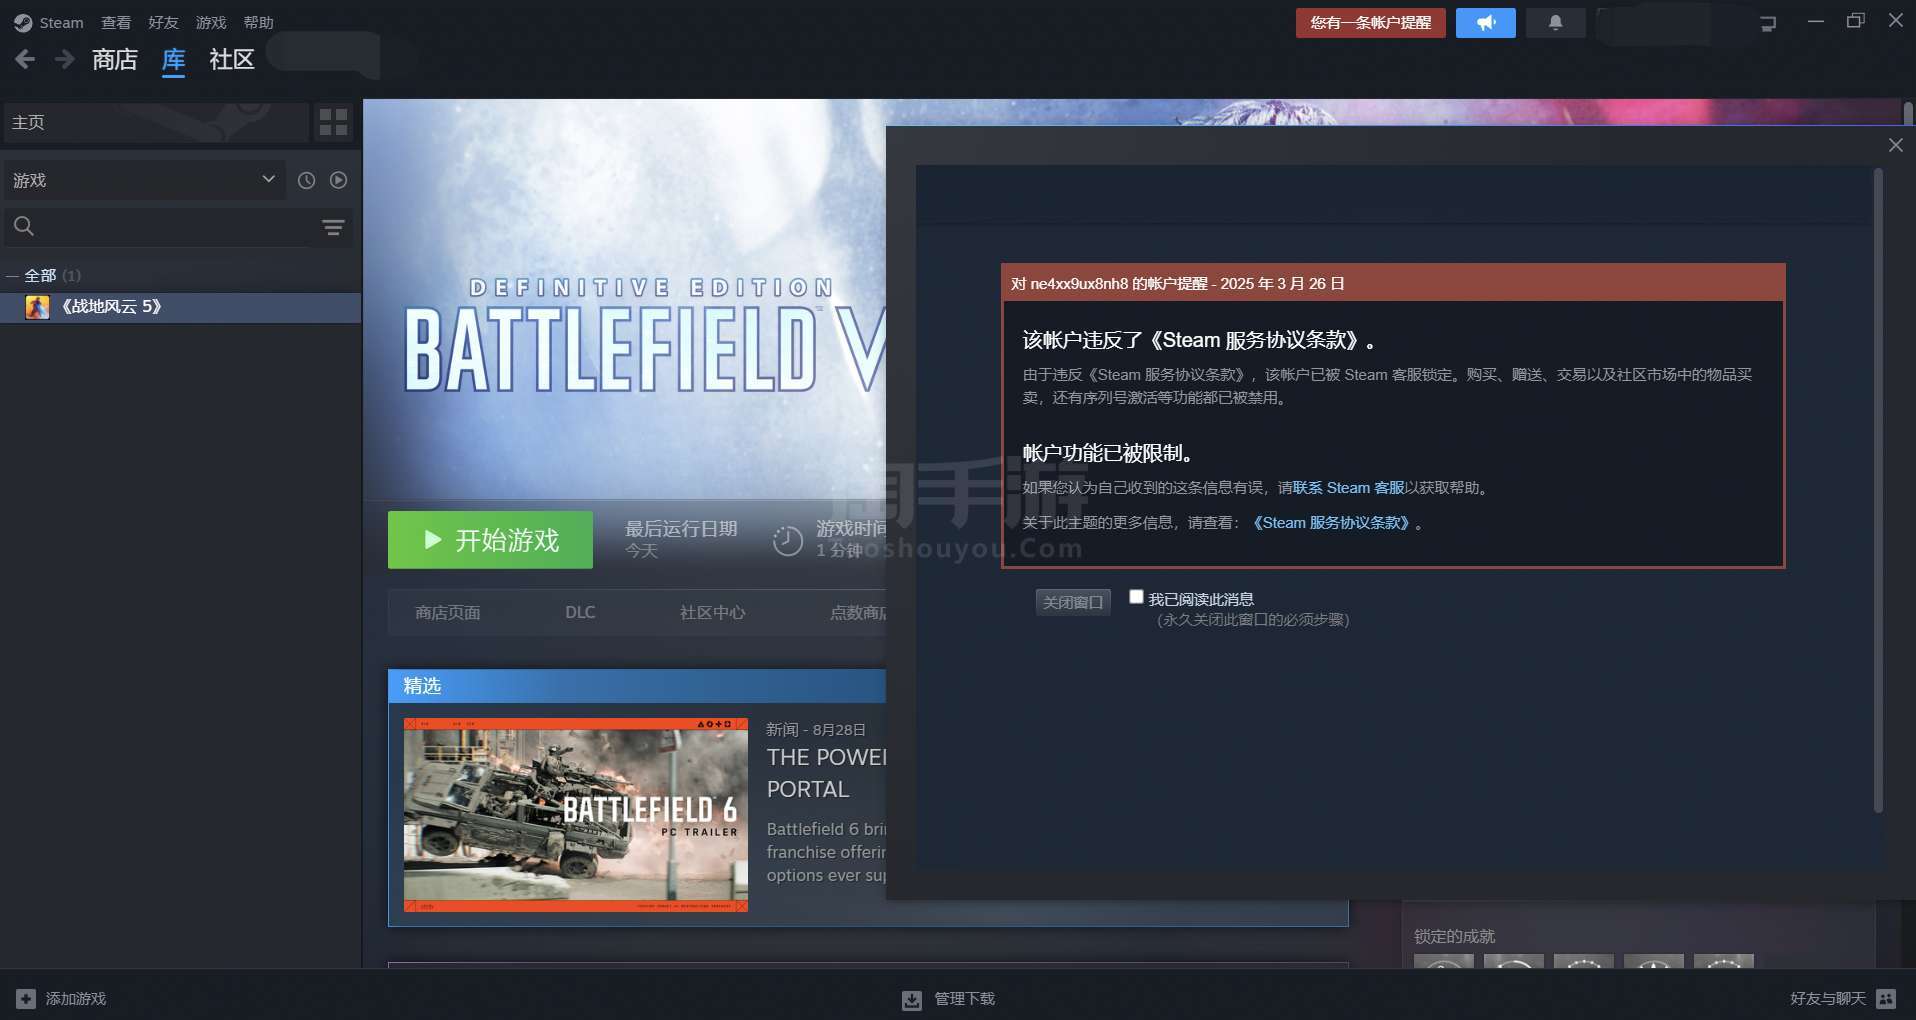Open the Battlefield 6 trailer thumbnail
Viewport: 1916px width, 1020px height.
[x=575, y=814]
